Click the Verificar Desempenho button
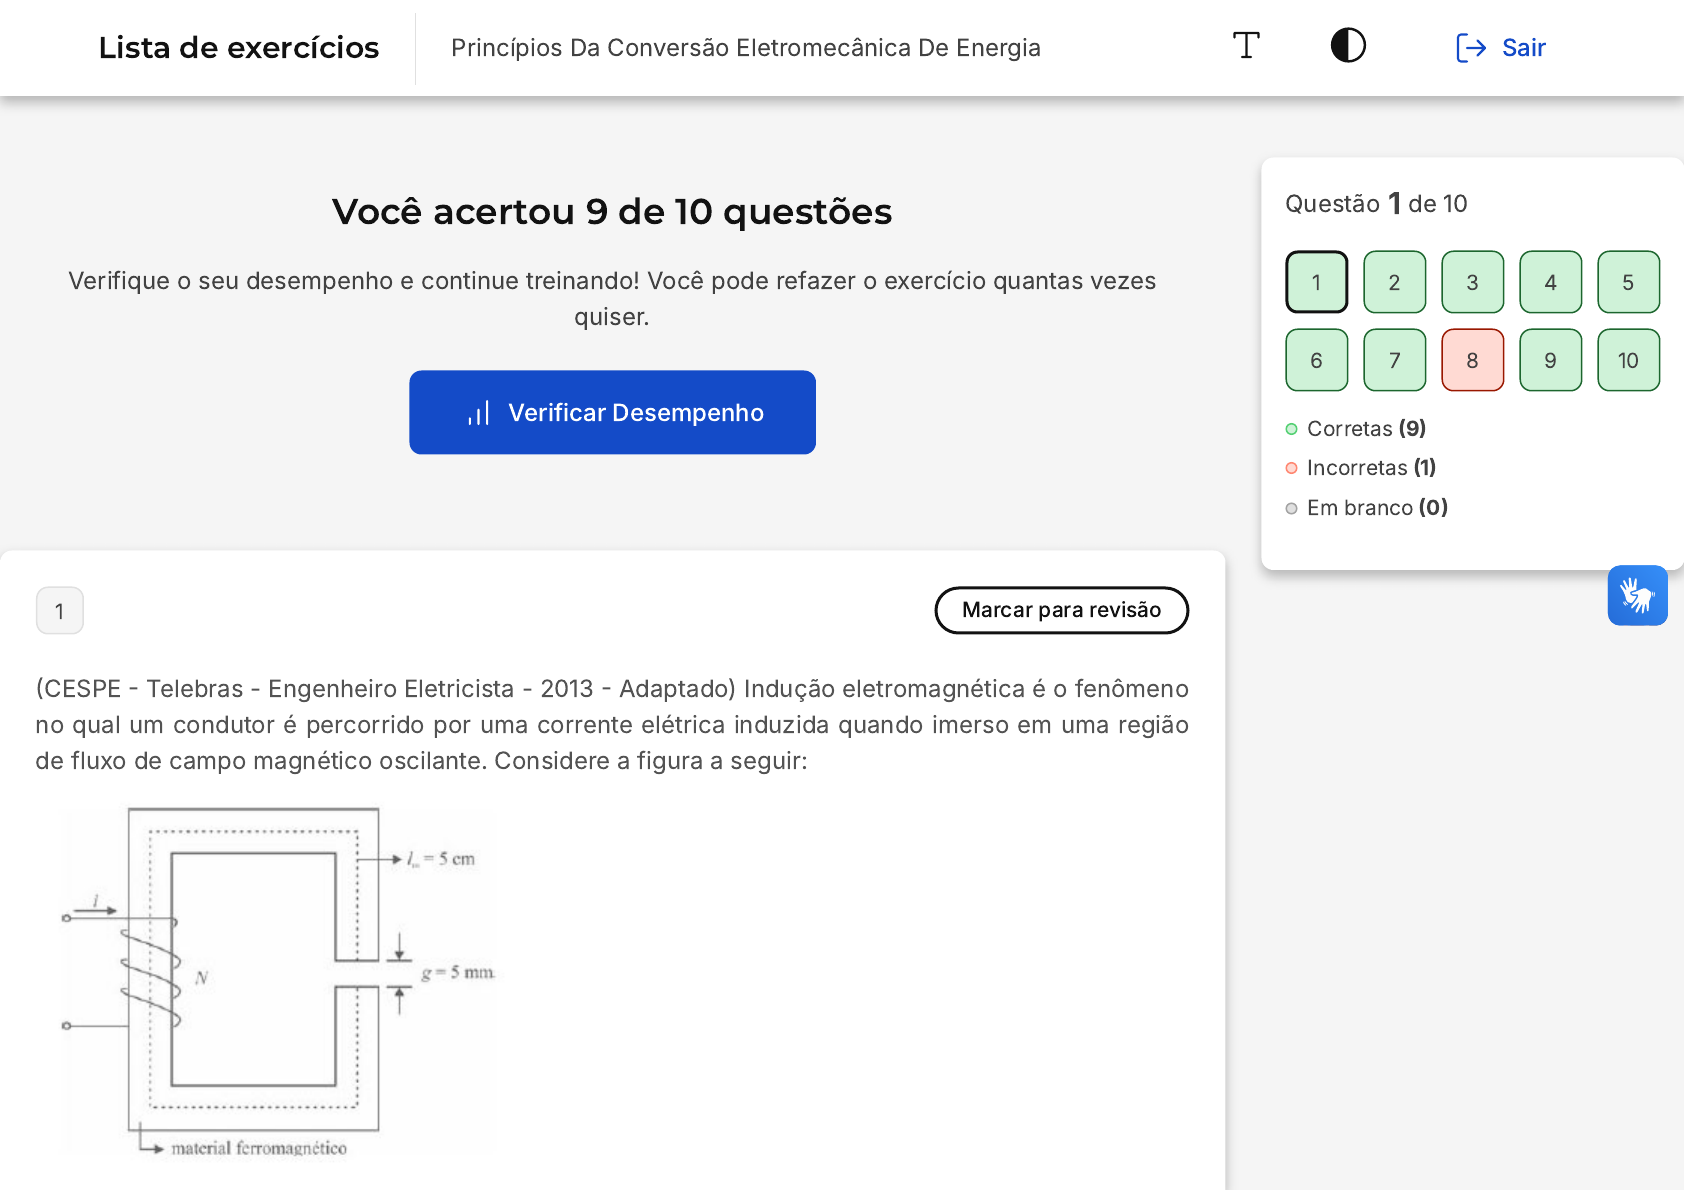 click(612, 413)
